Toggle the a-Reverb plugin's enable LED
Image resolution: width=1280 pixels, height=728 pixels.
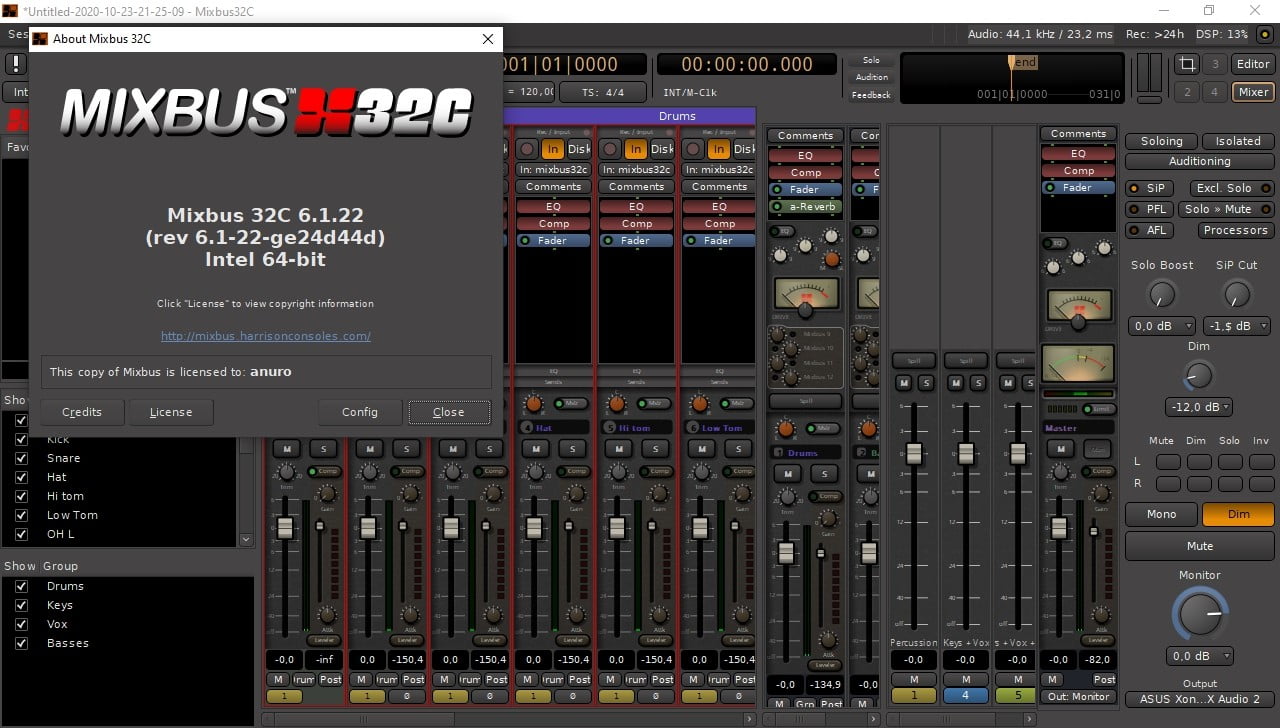[x=777, y=207]
